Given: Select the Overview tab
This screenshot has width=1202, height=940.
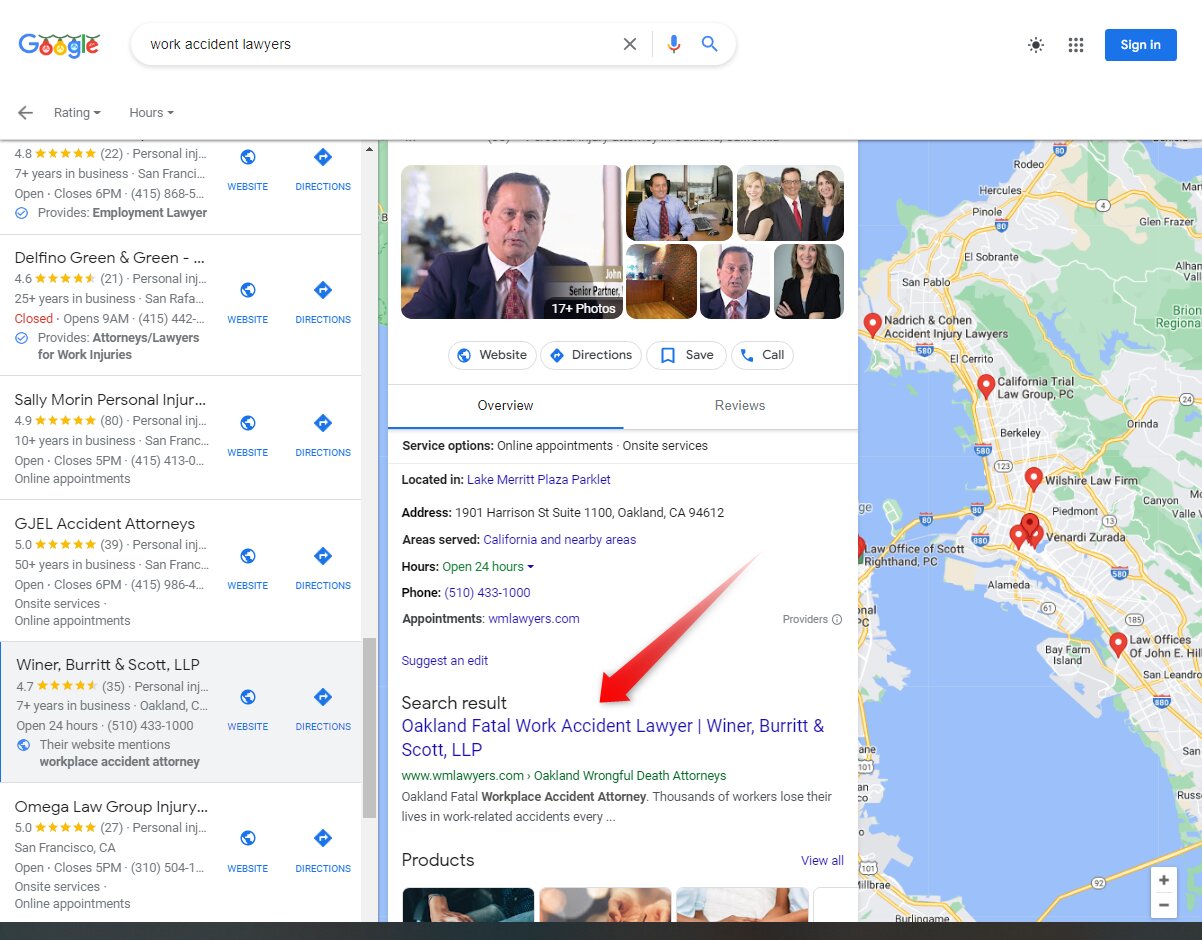Looking at the screenshot, I should [505, 406].
